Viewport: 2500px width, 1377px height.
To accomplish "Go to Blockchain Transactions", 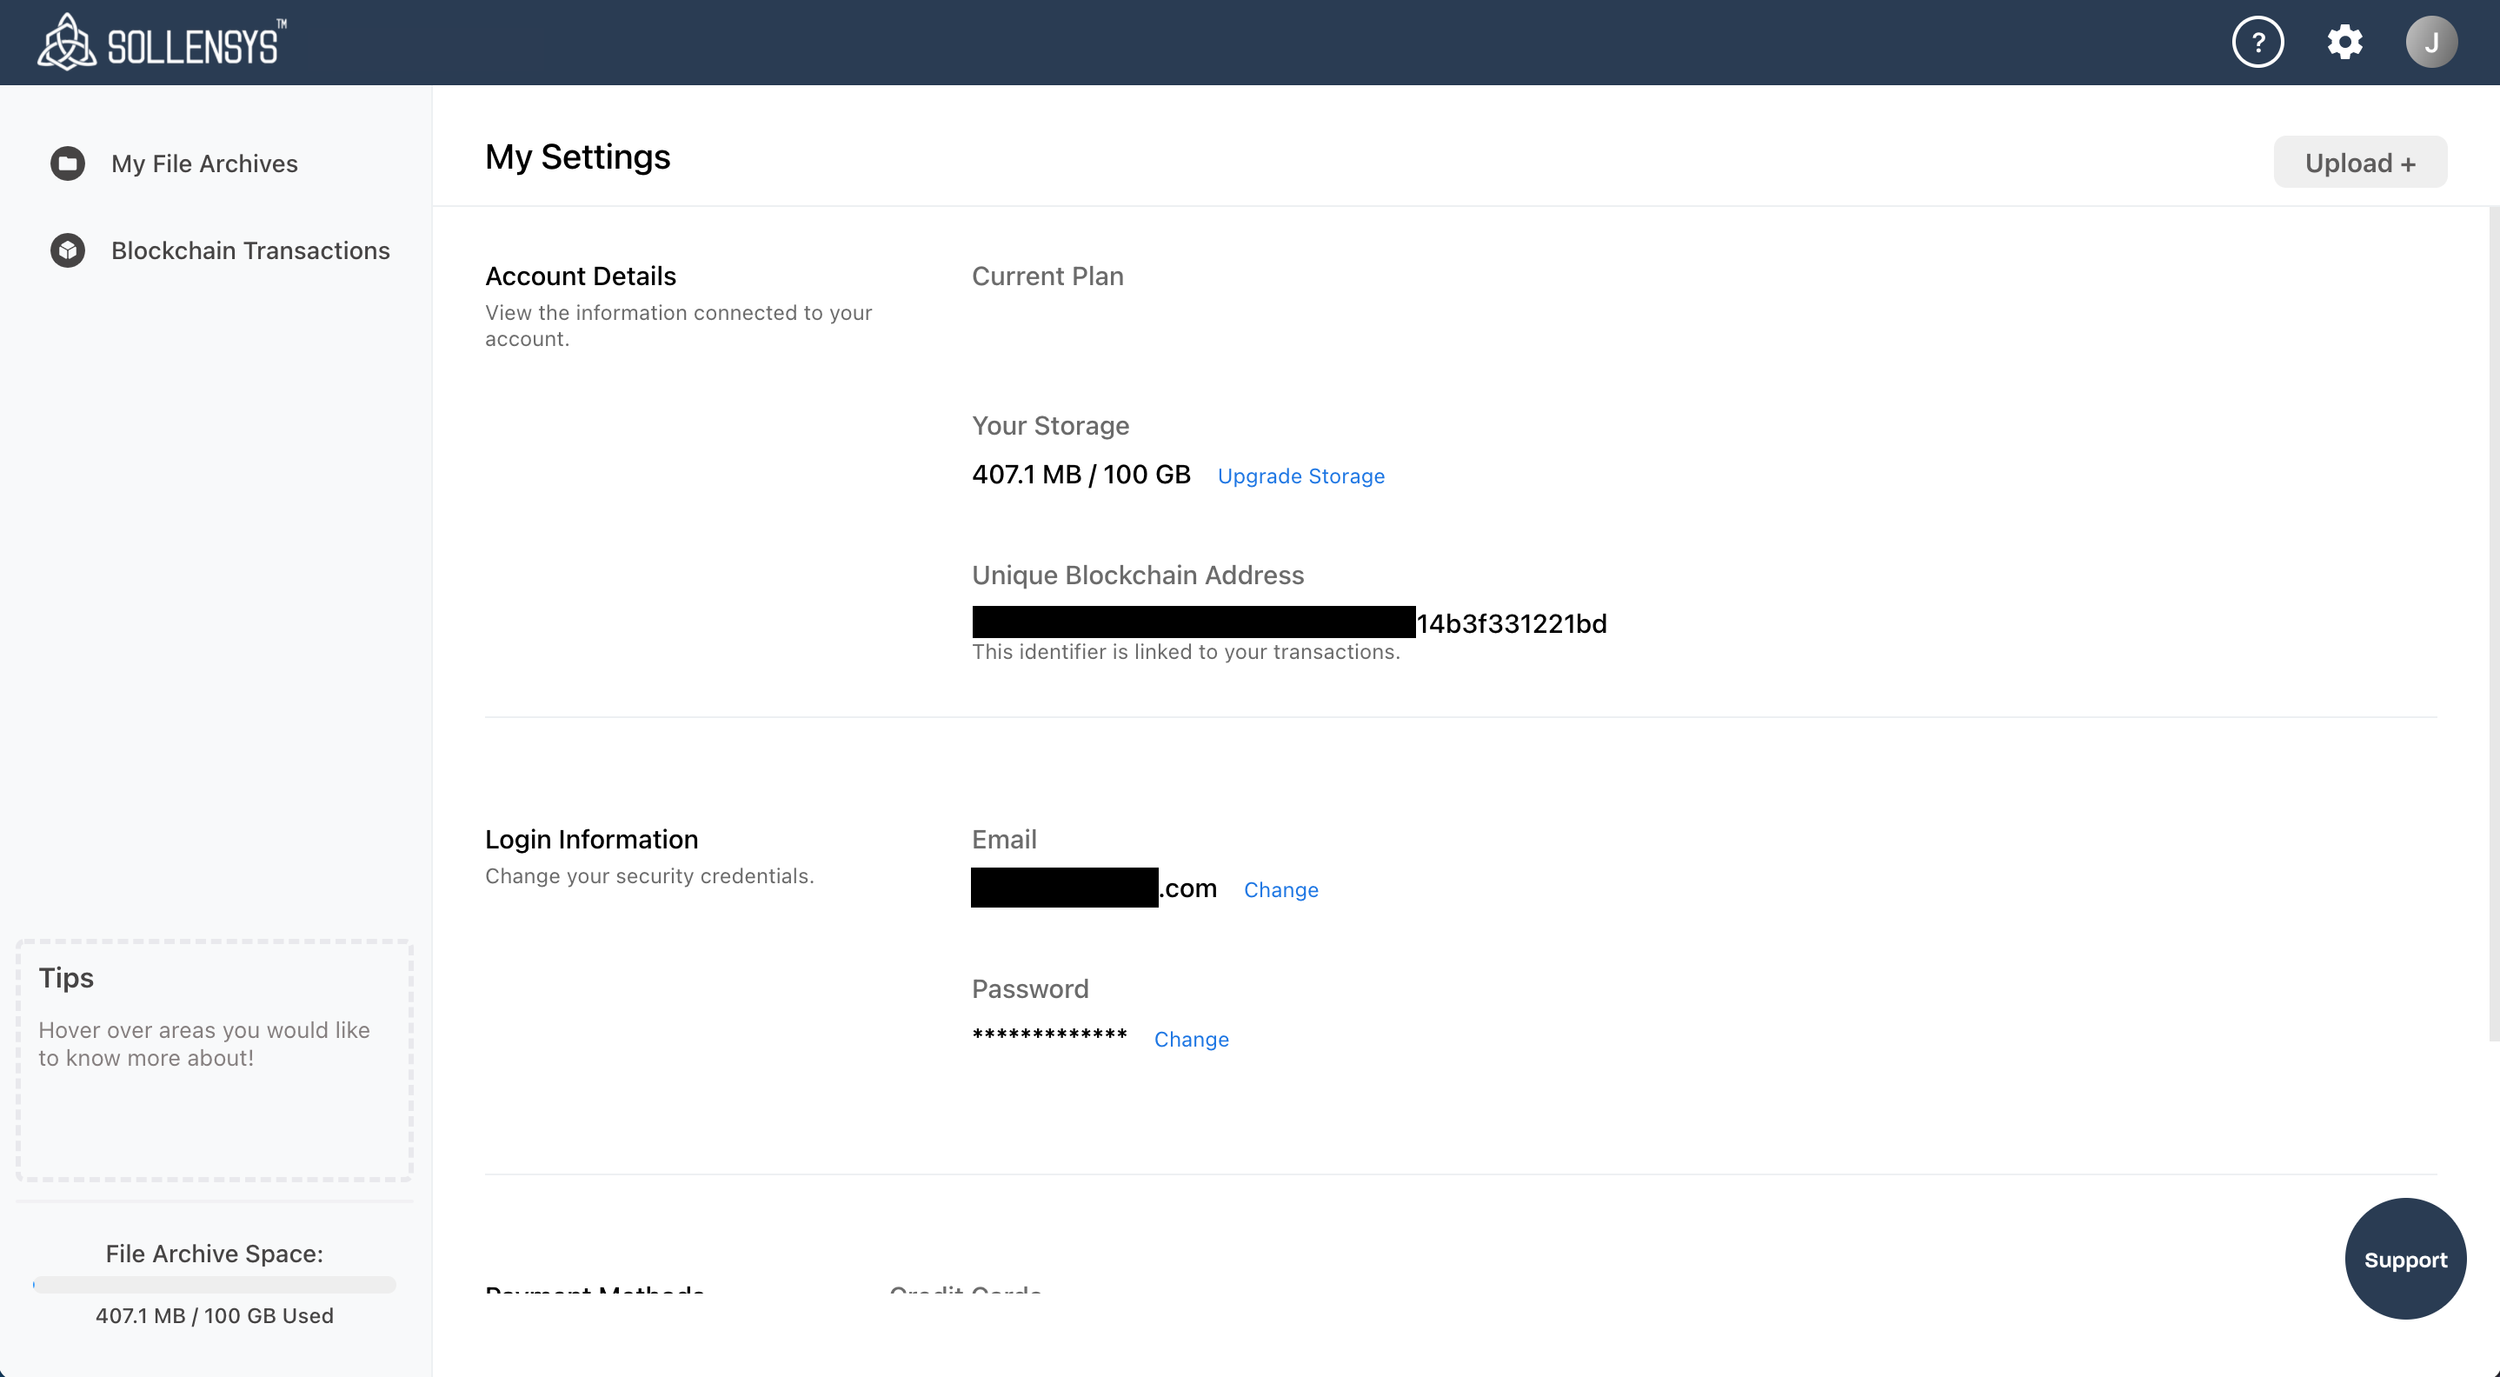I will [250, 250].
